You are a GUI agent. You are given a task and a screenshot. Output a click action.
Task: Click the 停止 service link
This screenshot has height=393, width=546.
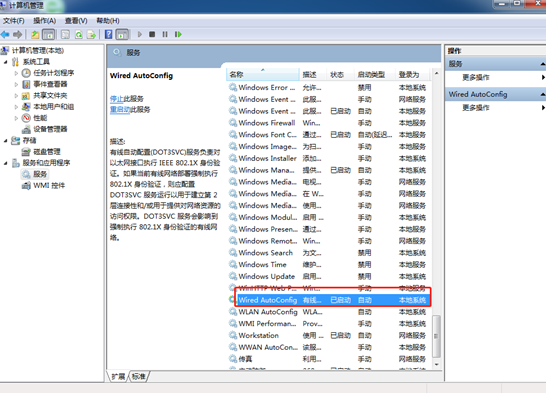point(116,99)
